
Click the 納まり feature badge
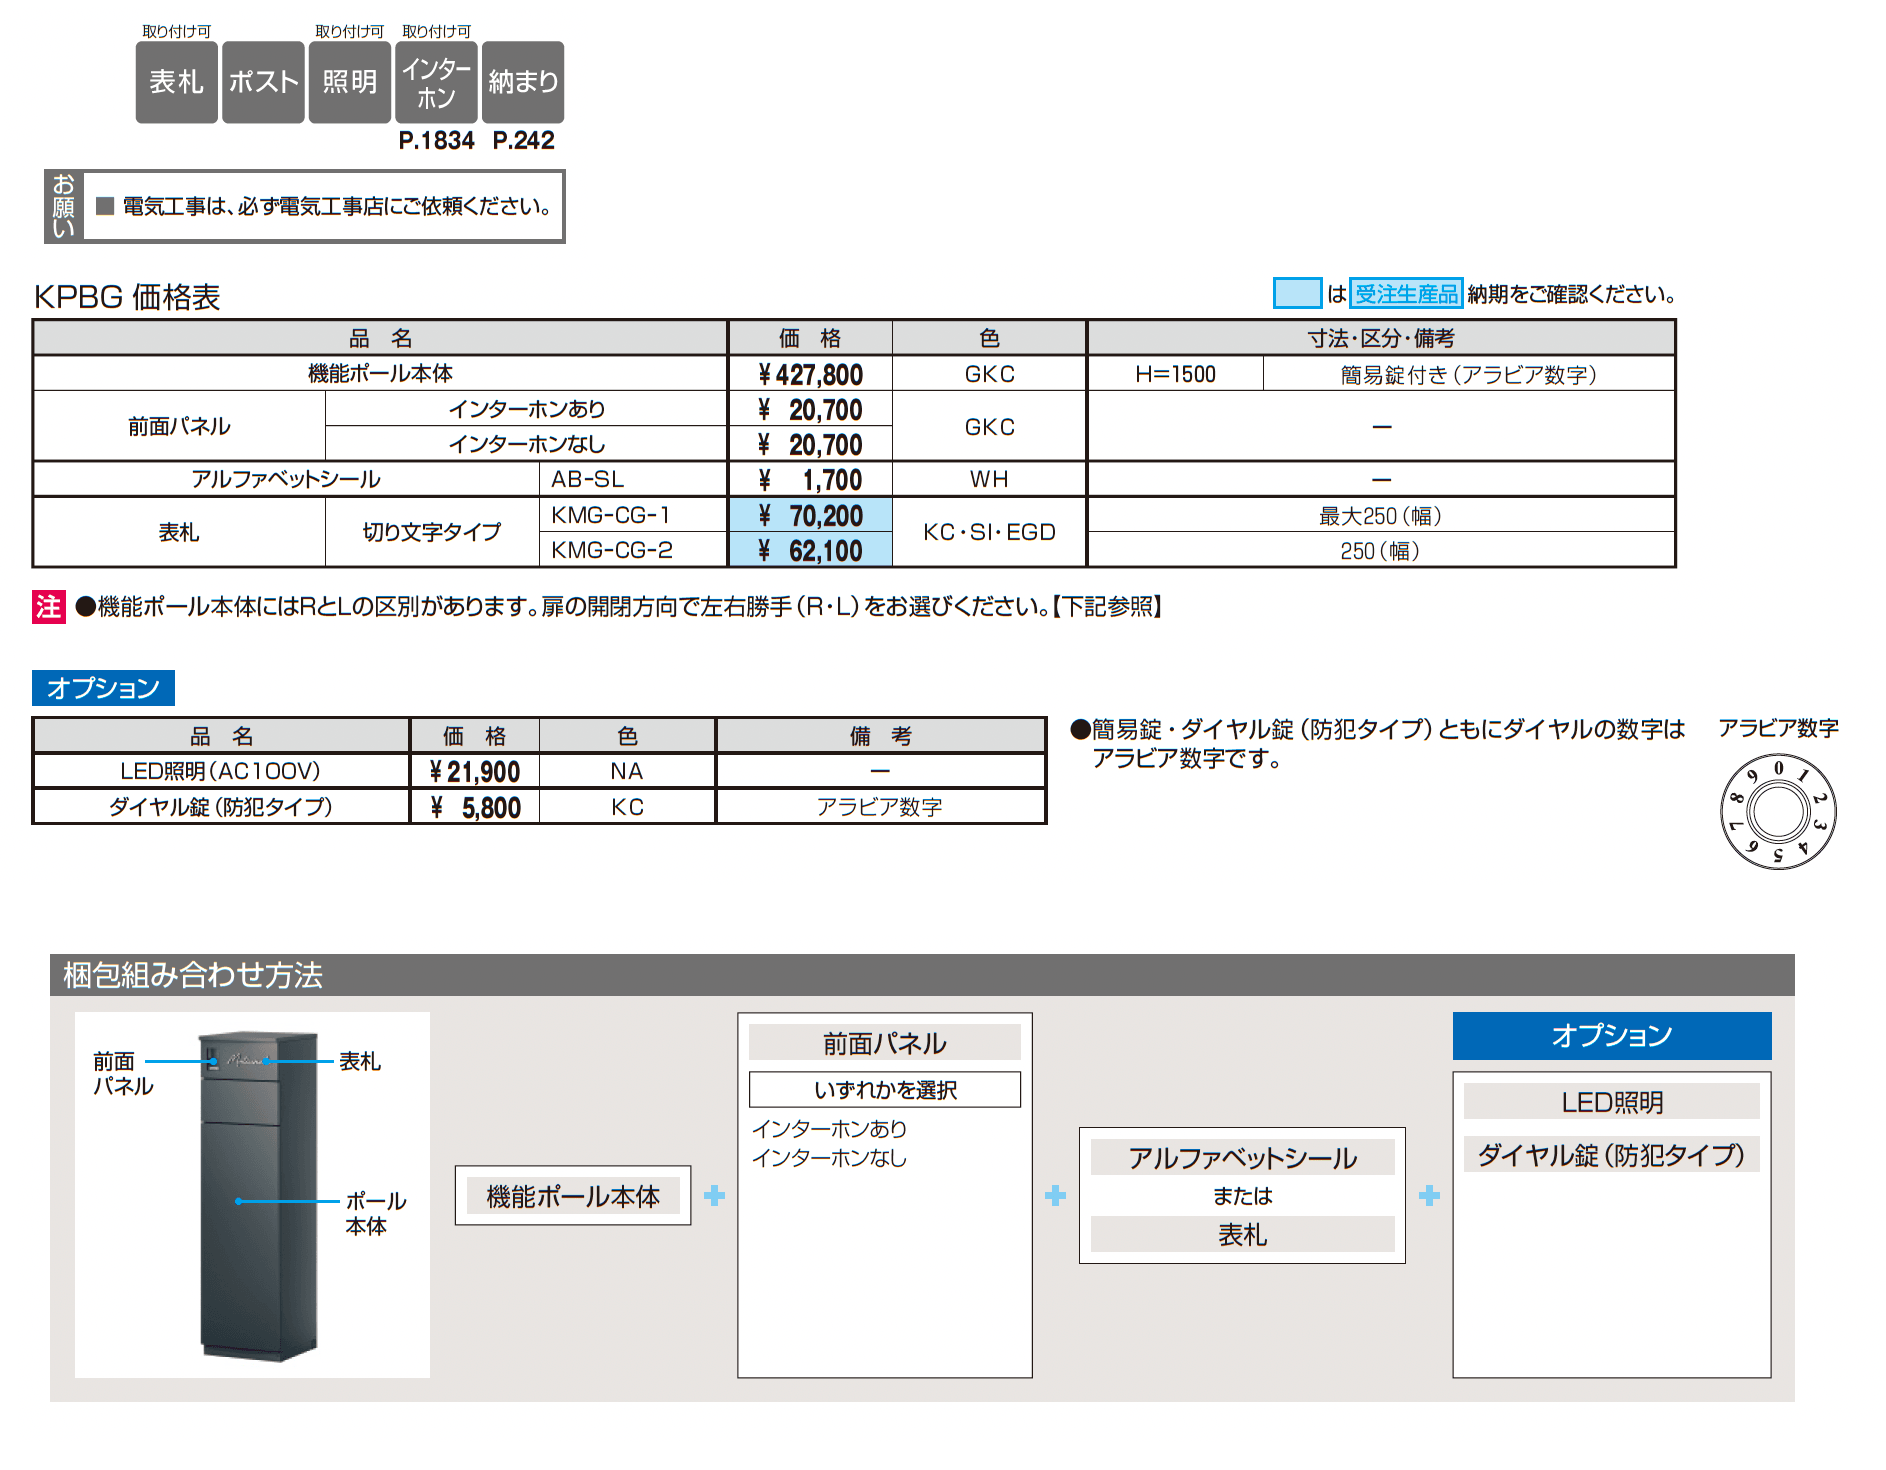click(x=523, y=82)
